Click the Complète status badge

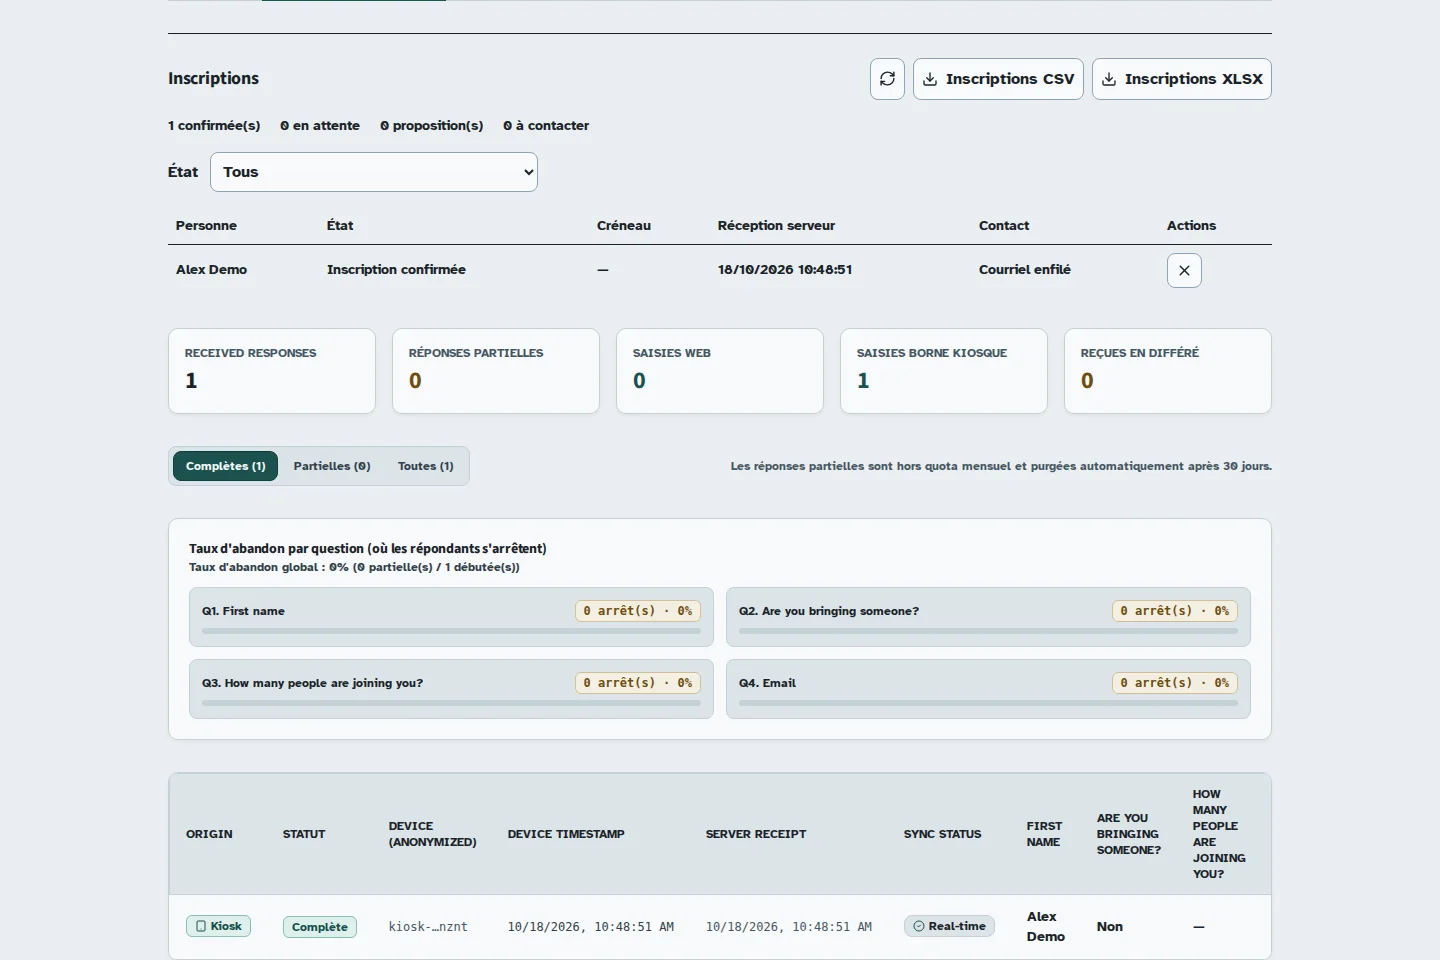tap(320, 927)
